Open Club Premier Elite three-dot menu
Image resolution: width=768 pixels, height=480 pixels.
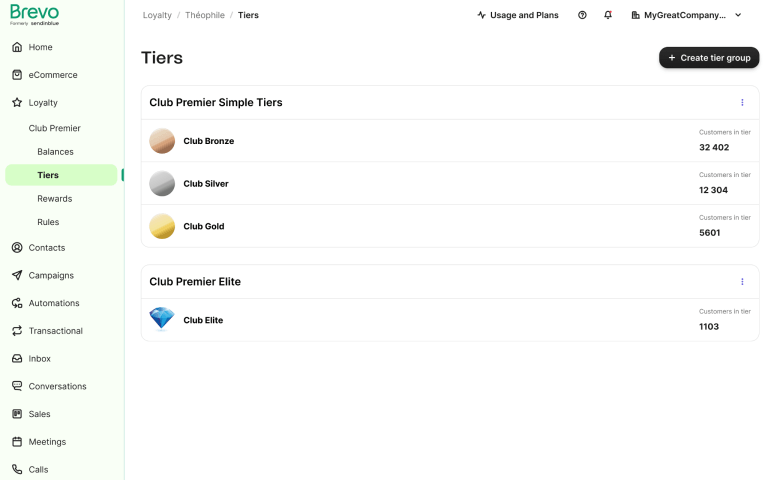(742, 282)
